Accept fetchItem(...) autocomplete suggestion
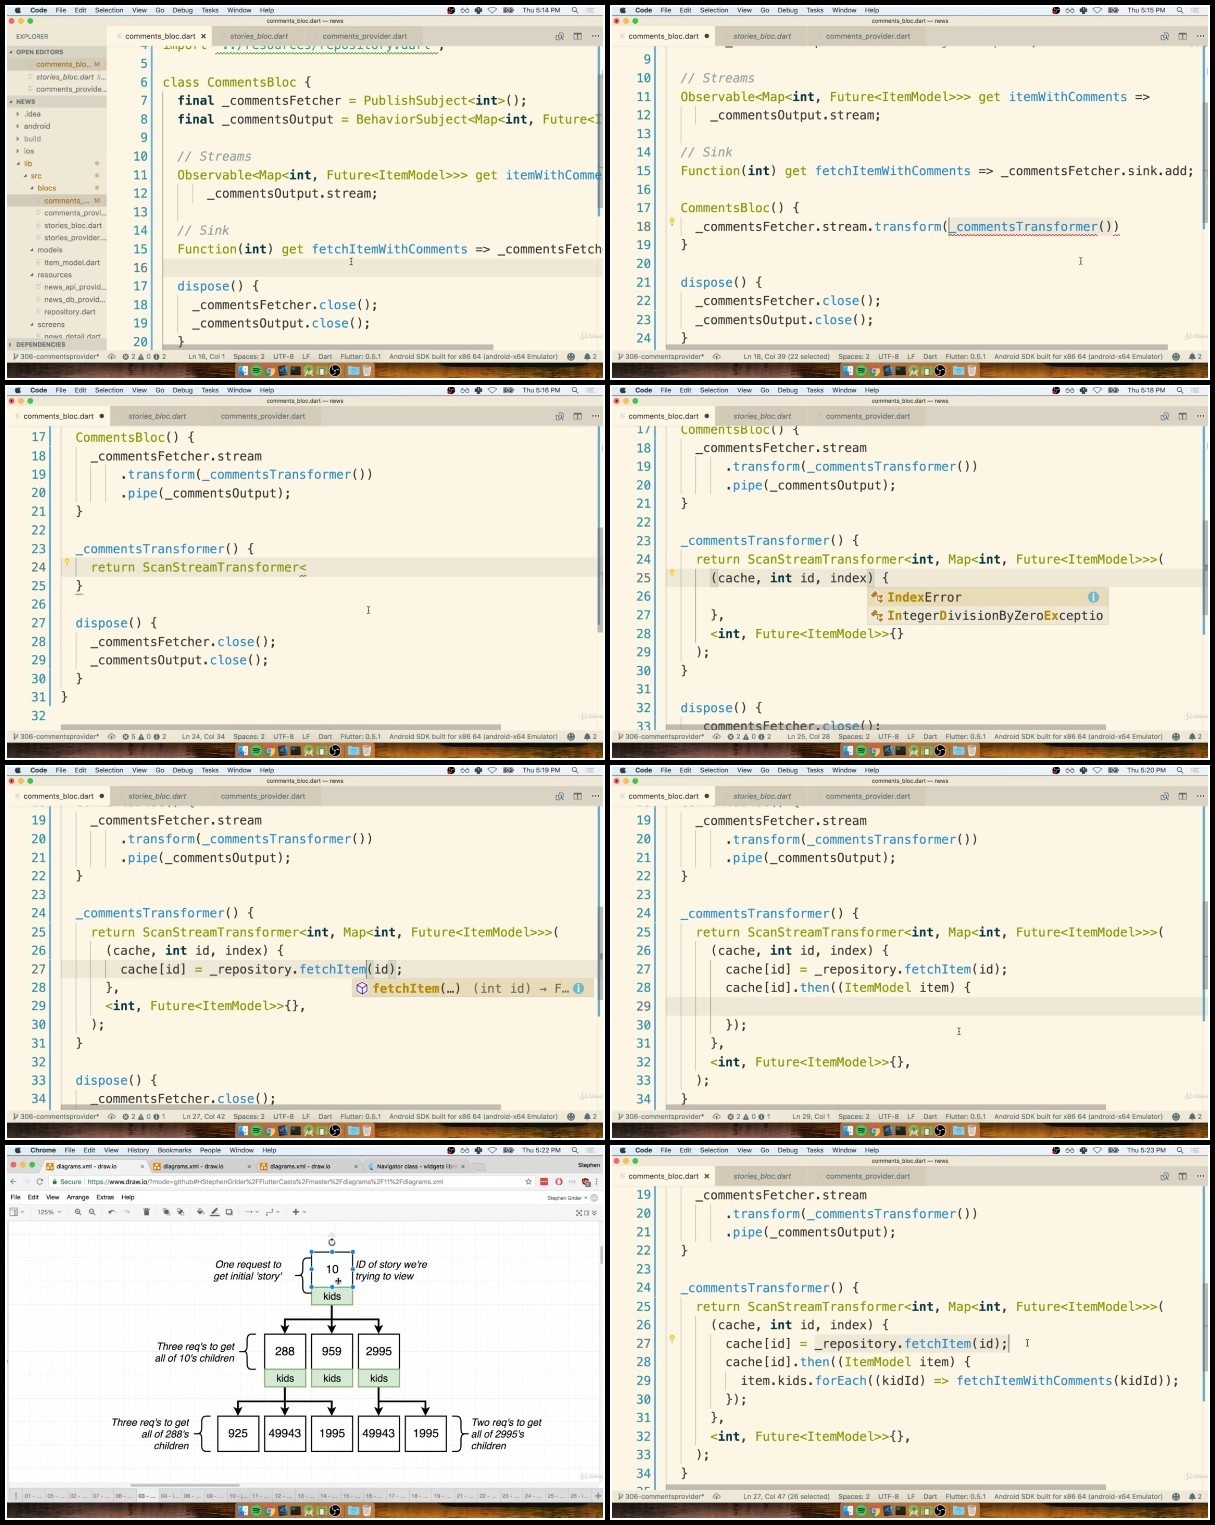 click(x=473, y=988)
